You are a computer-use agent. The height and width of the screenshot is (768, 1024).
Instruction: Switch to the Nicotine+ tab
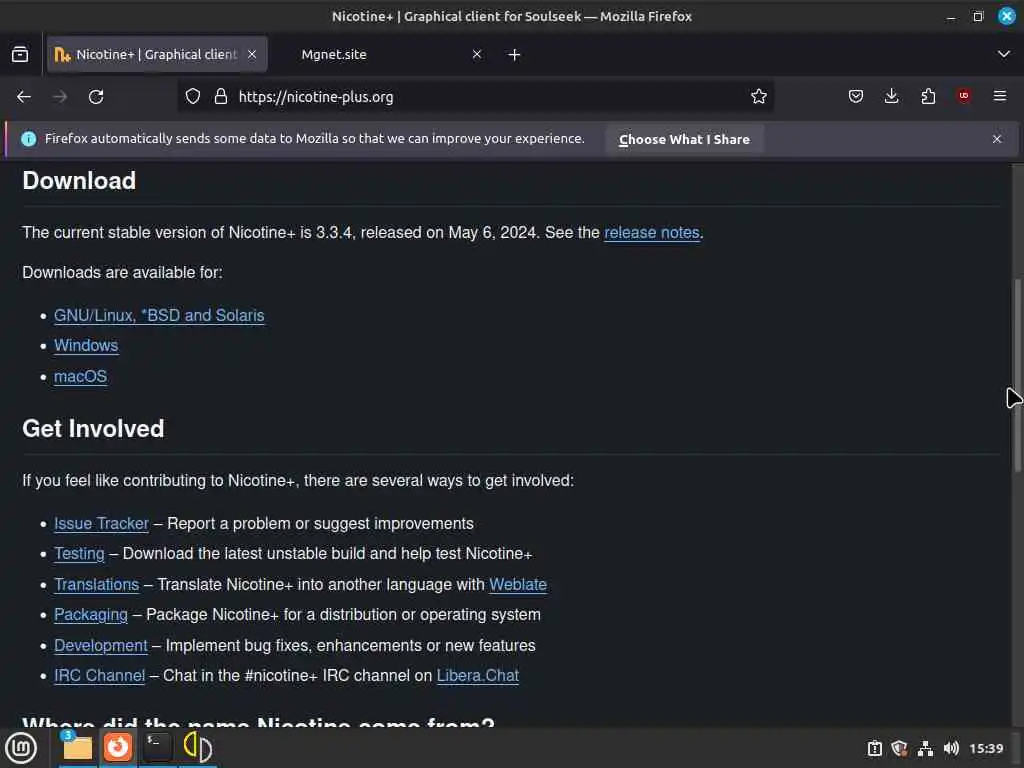tap(157, 54)
